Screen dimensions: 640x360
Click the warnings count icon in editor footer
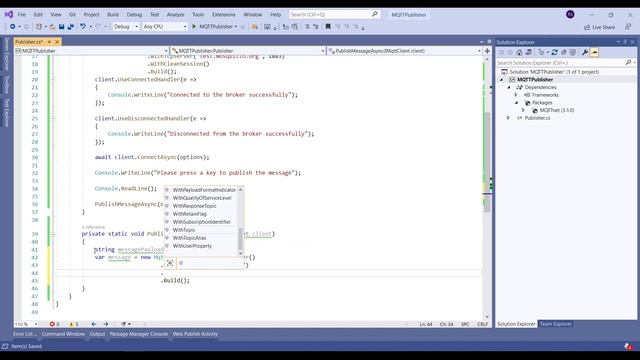(71, 324)
